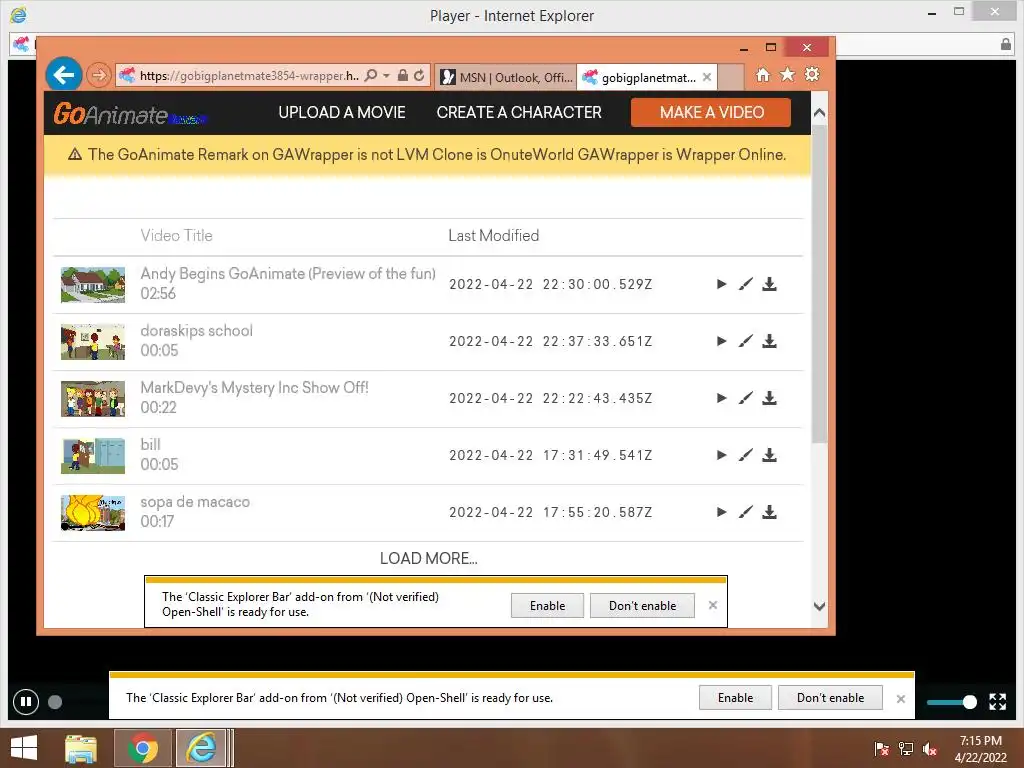Dismiss the inner add-on notification

(712, 605)
